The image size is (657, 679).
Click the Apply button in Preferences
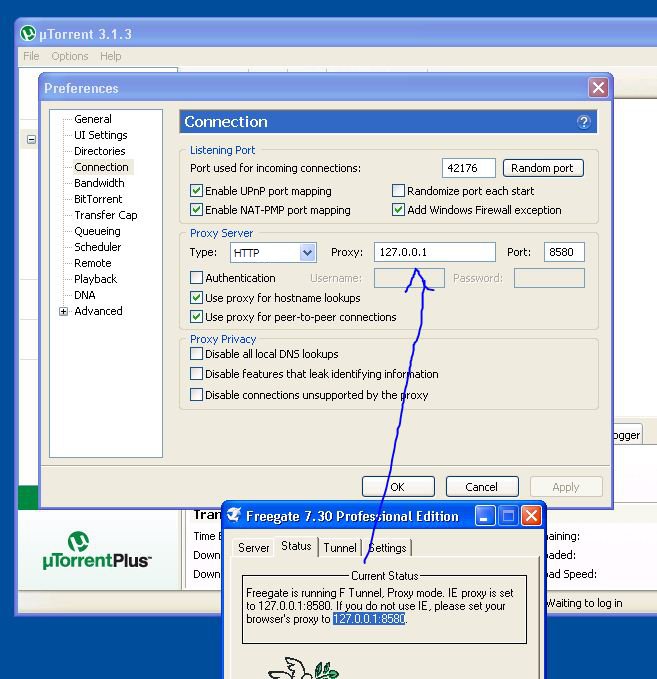[x=566, y=487]
